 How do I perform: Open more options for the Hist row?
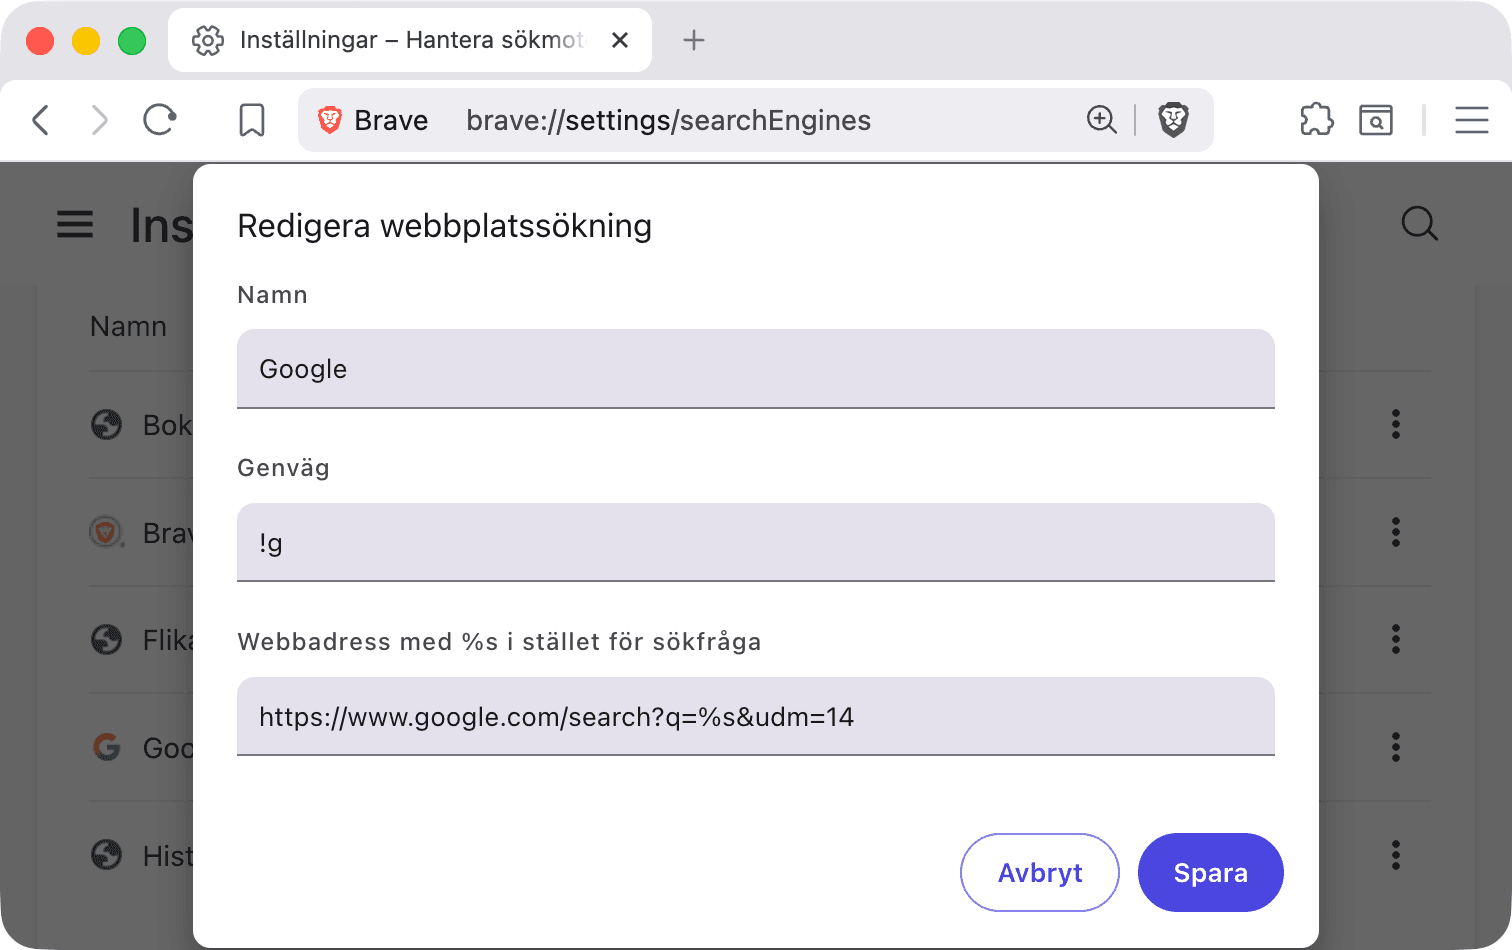pos(1396,855)
